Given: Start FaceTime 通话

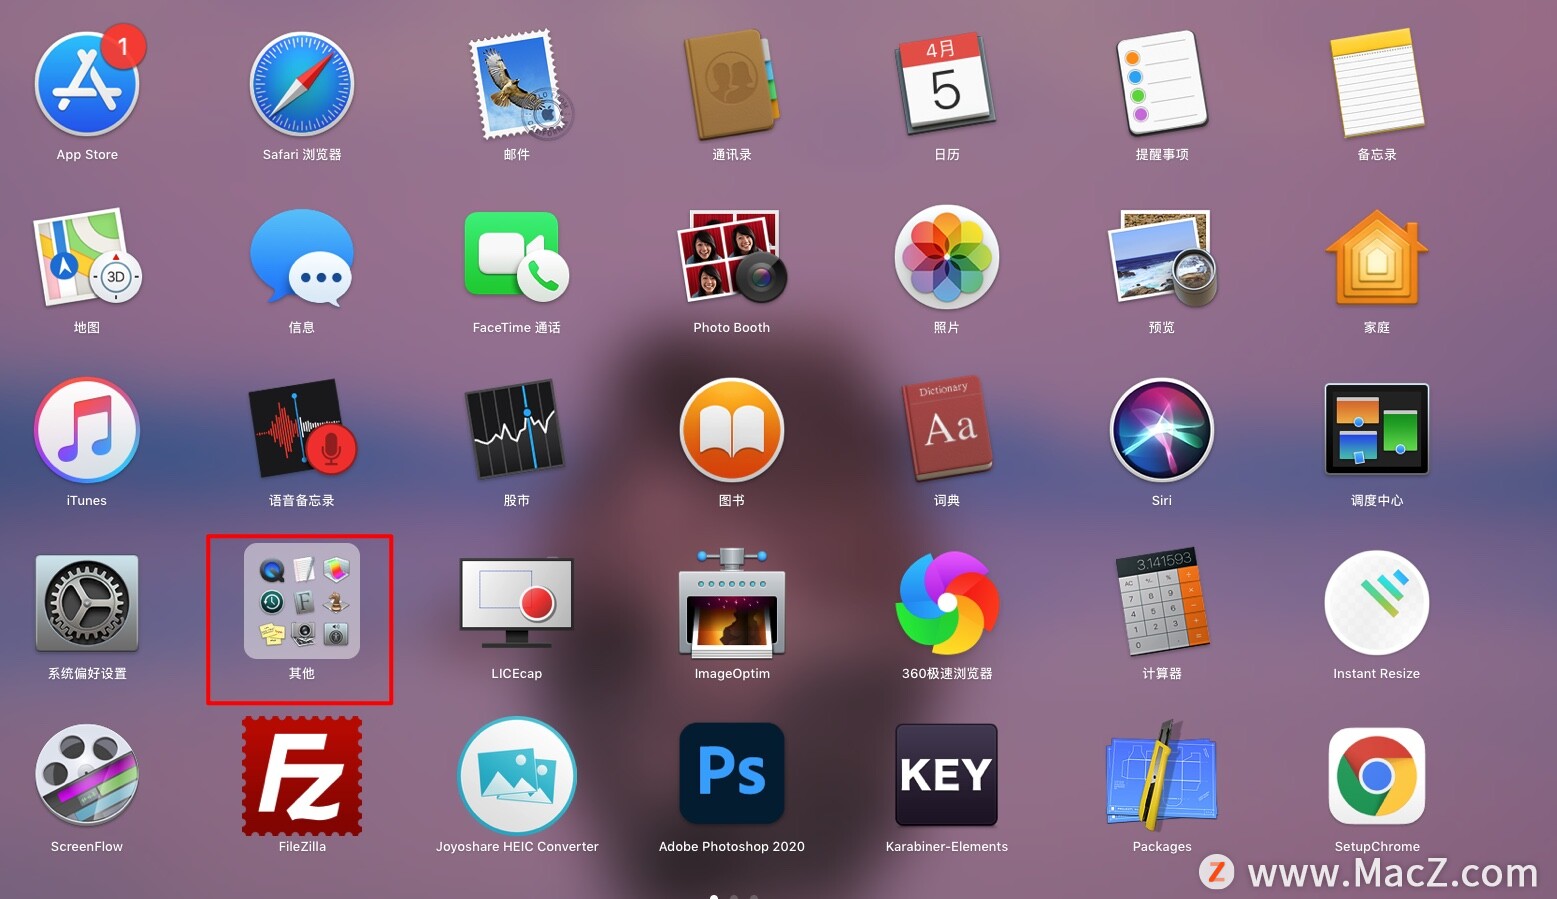Looking at the screenshot, I should coord(517,257).
